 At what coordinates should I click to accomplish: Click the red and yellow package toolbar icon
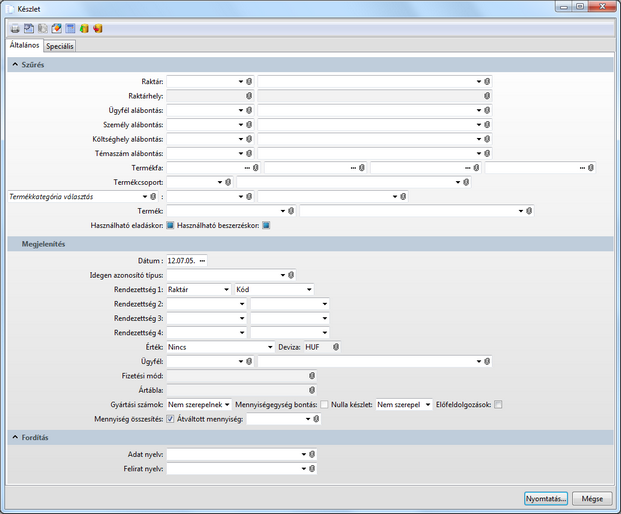pos(98,28)
